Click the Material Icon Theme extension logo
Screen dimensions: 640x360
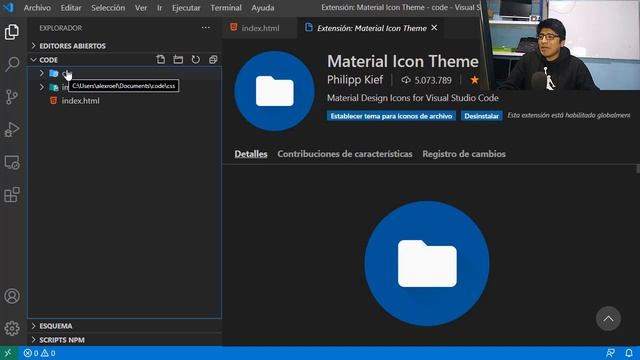pyautogui.click(x=274, y=91)
